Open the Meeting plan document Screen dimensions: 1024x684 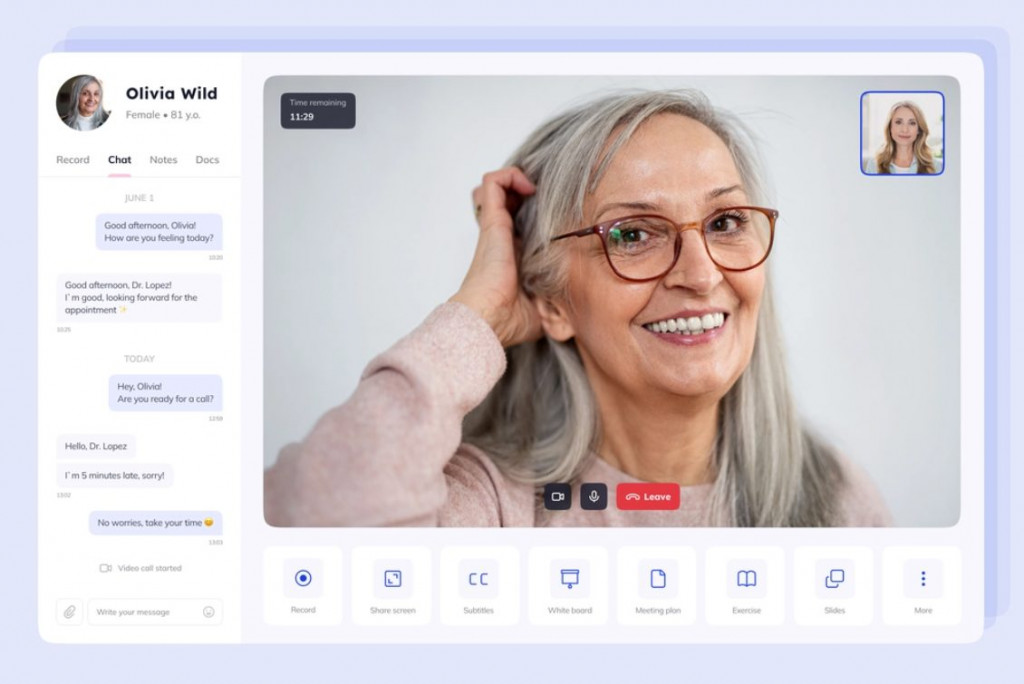tap(656, 580)
